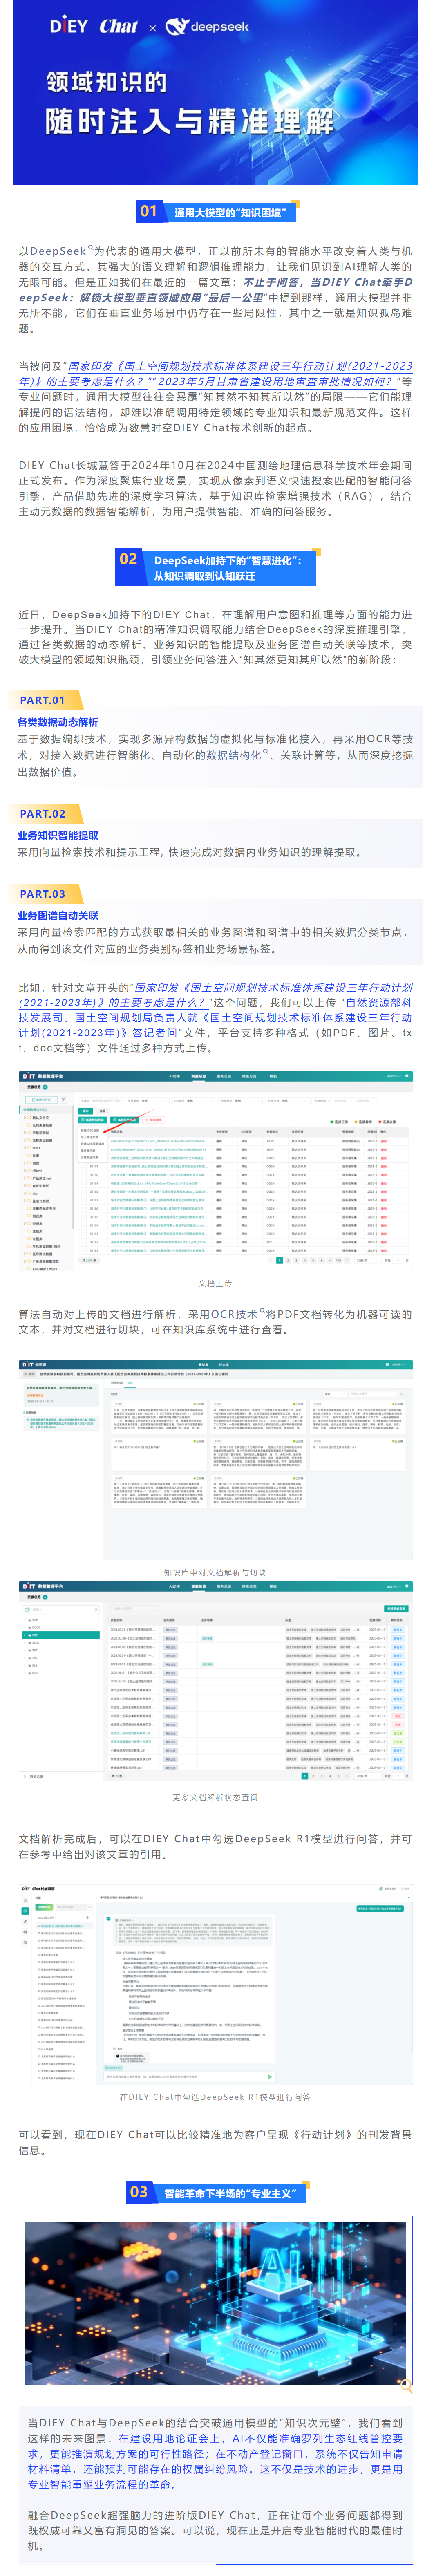Open 国家印发 link in the 比如 paragraph
Image resolution: width=434 pixels, height=2576 pixels.
click(x=216, y=995)
